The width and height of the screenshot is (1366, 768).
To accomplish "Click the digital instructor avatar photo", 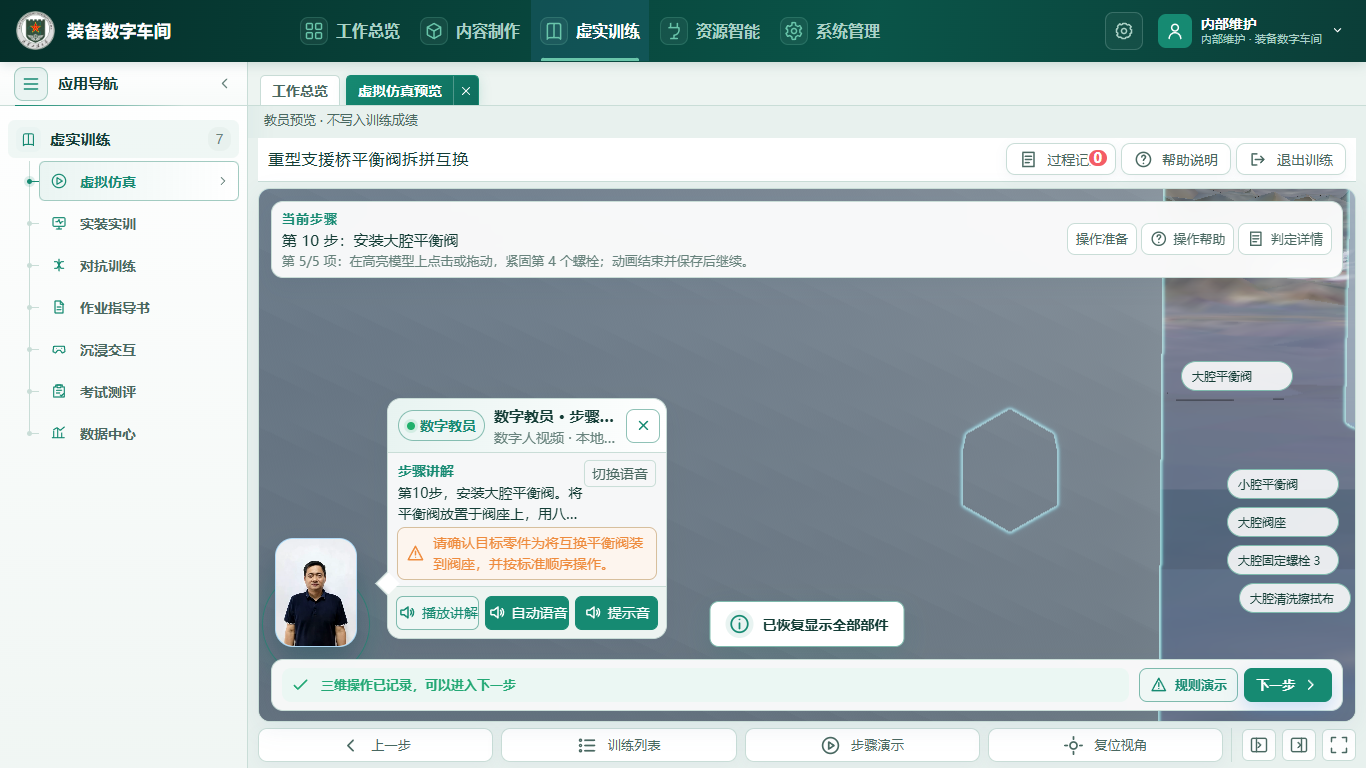I will 316,593.
